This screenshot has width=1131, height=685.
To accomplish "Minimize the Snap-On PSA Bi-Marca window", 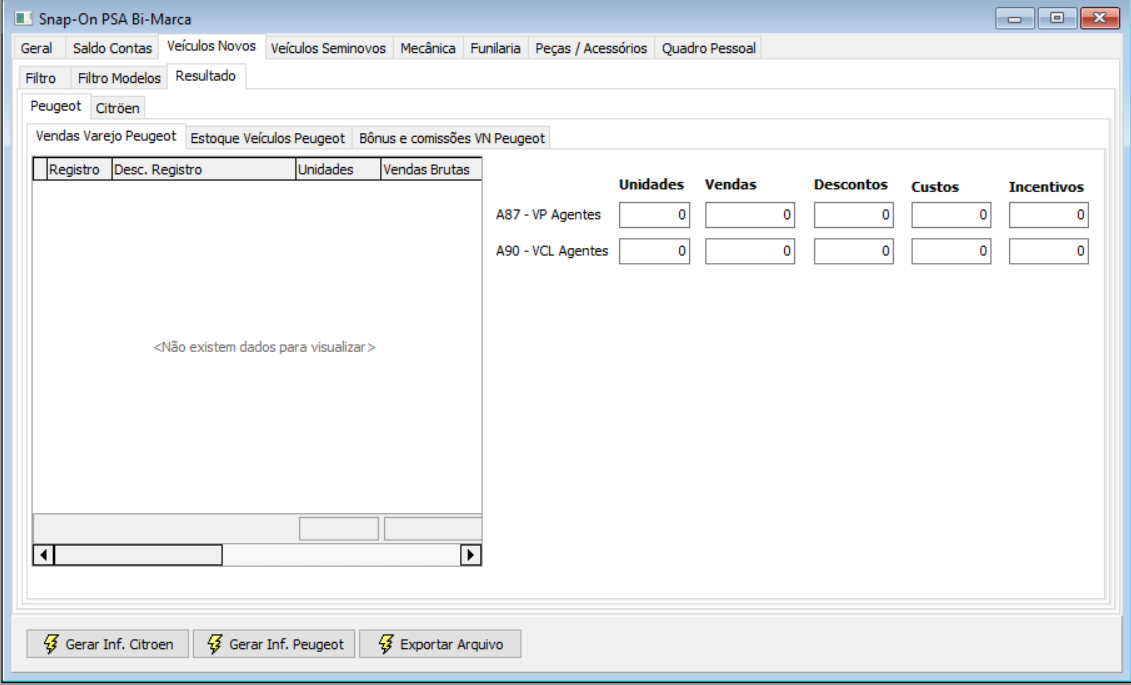I will coord(1015,18).
